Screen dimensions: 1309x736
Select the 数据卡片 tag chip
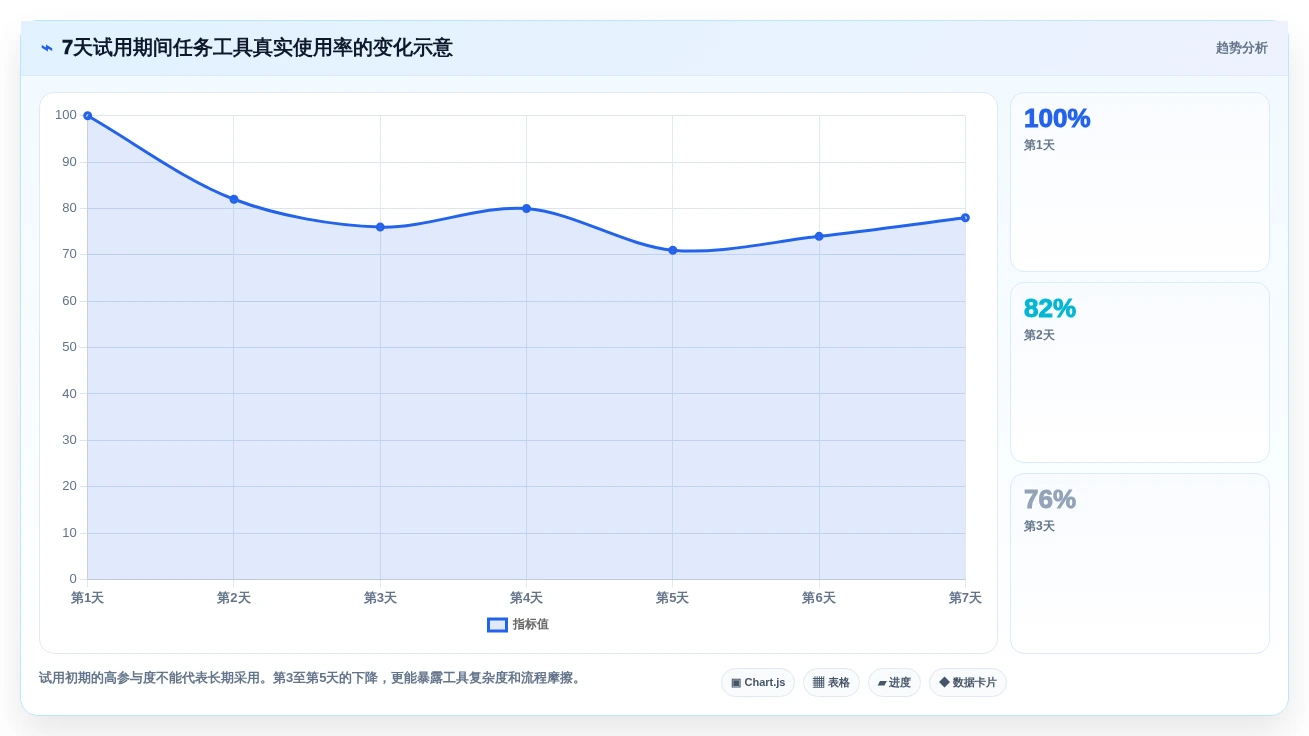967,683
